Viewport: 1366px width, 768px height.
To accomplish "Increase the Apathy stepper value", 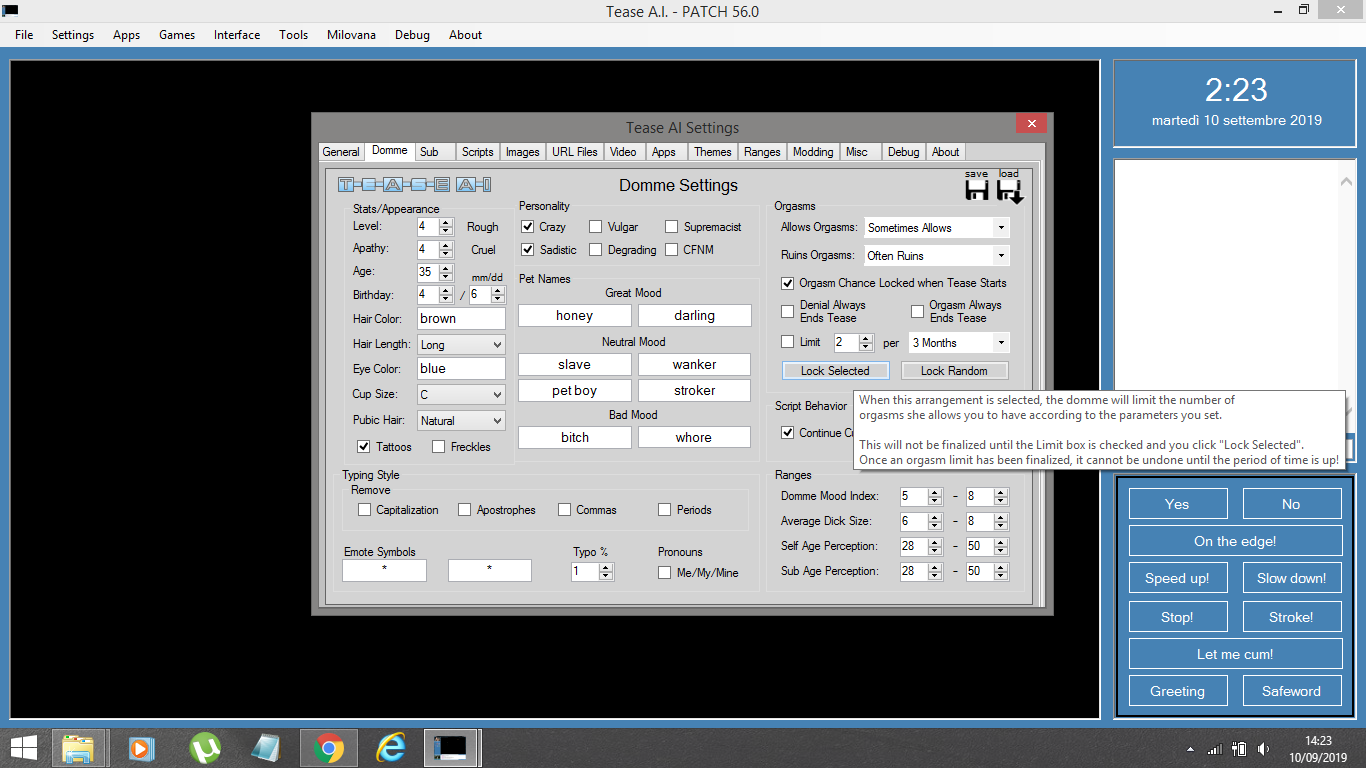I will tap(446, 245).
